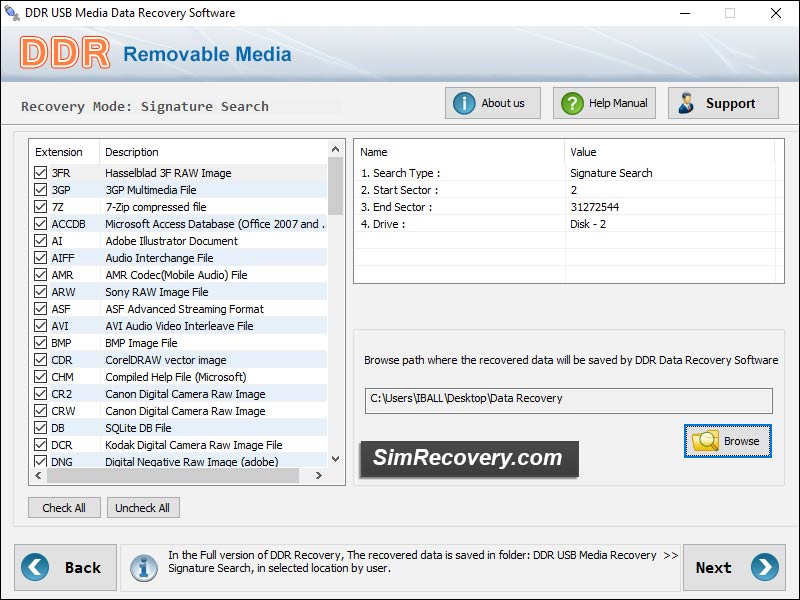This screenshot has height=600, width=800.
Task: Click the Support person icon
Action: click(x=687, y=103)
